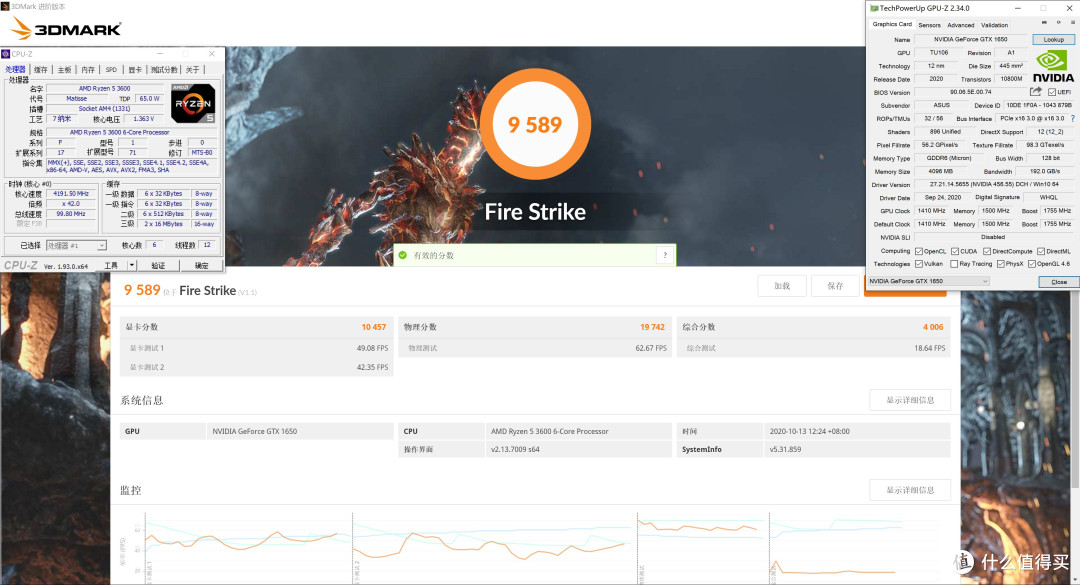
Task: Click the GPU-Z refresh icon
Action: point(1058,23)
